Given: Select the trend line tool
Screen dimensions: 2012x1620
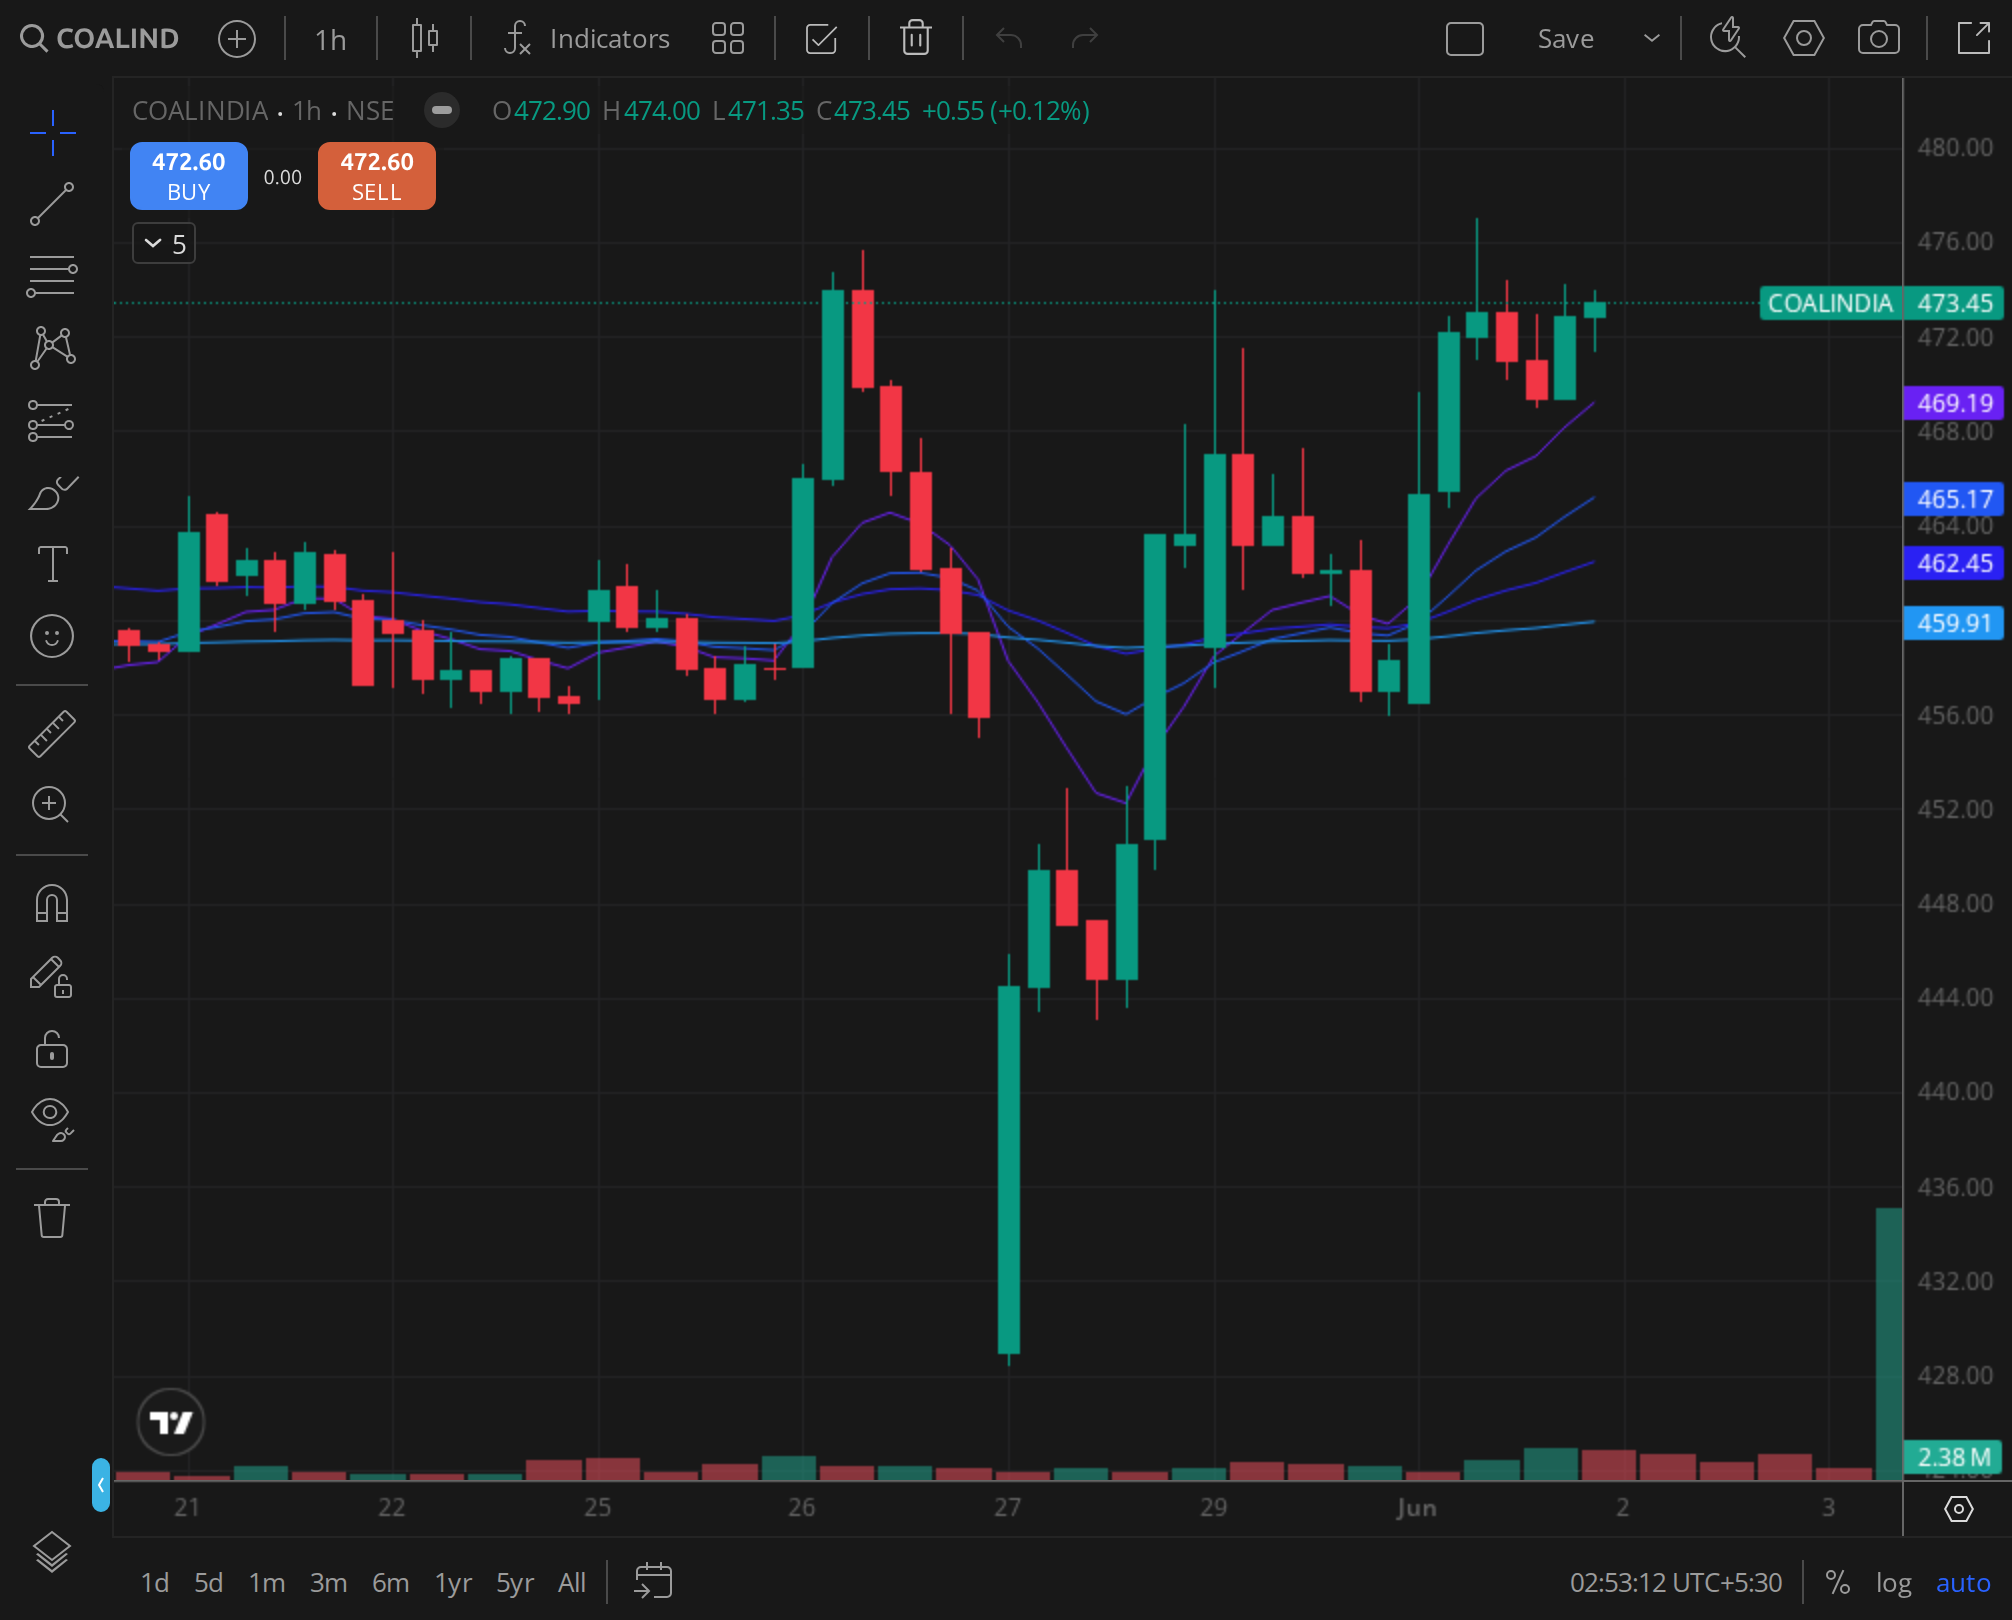Looking at the screenshot, I should [52, 204].
